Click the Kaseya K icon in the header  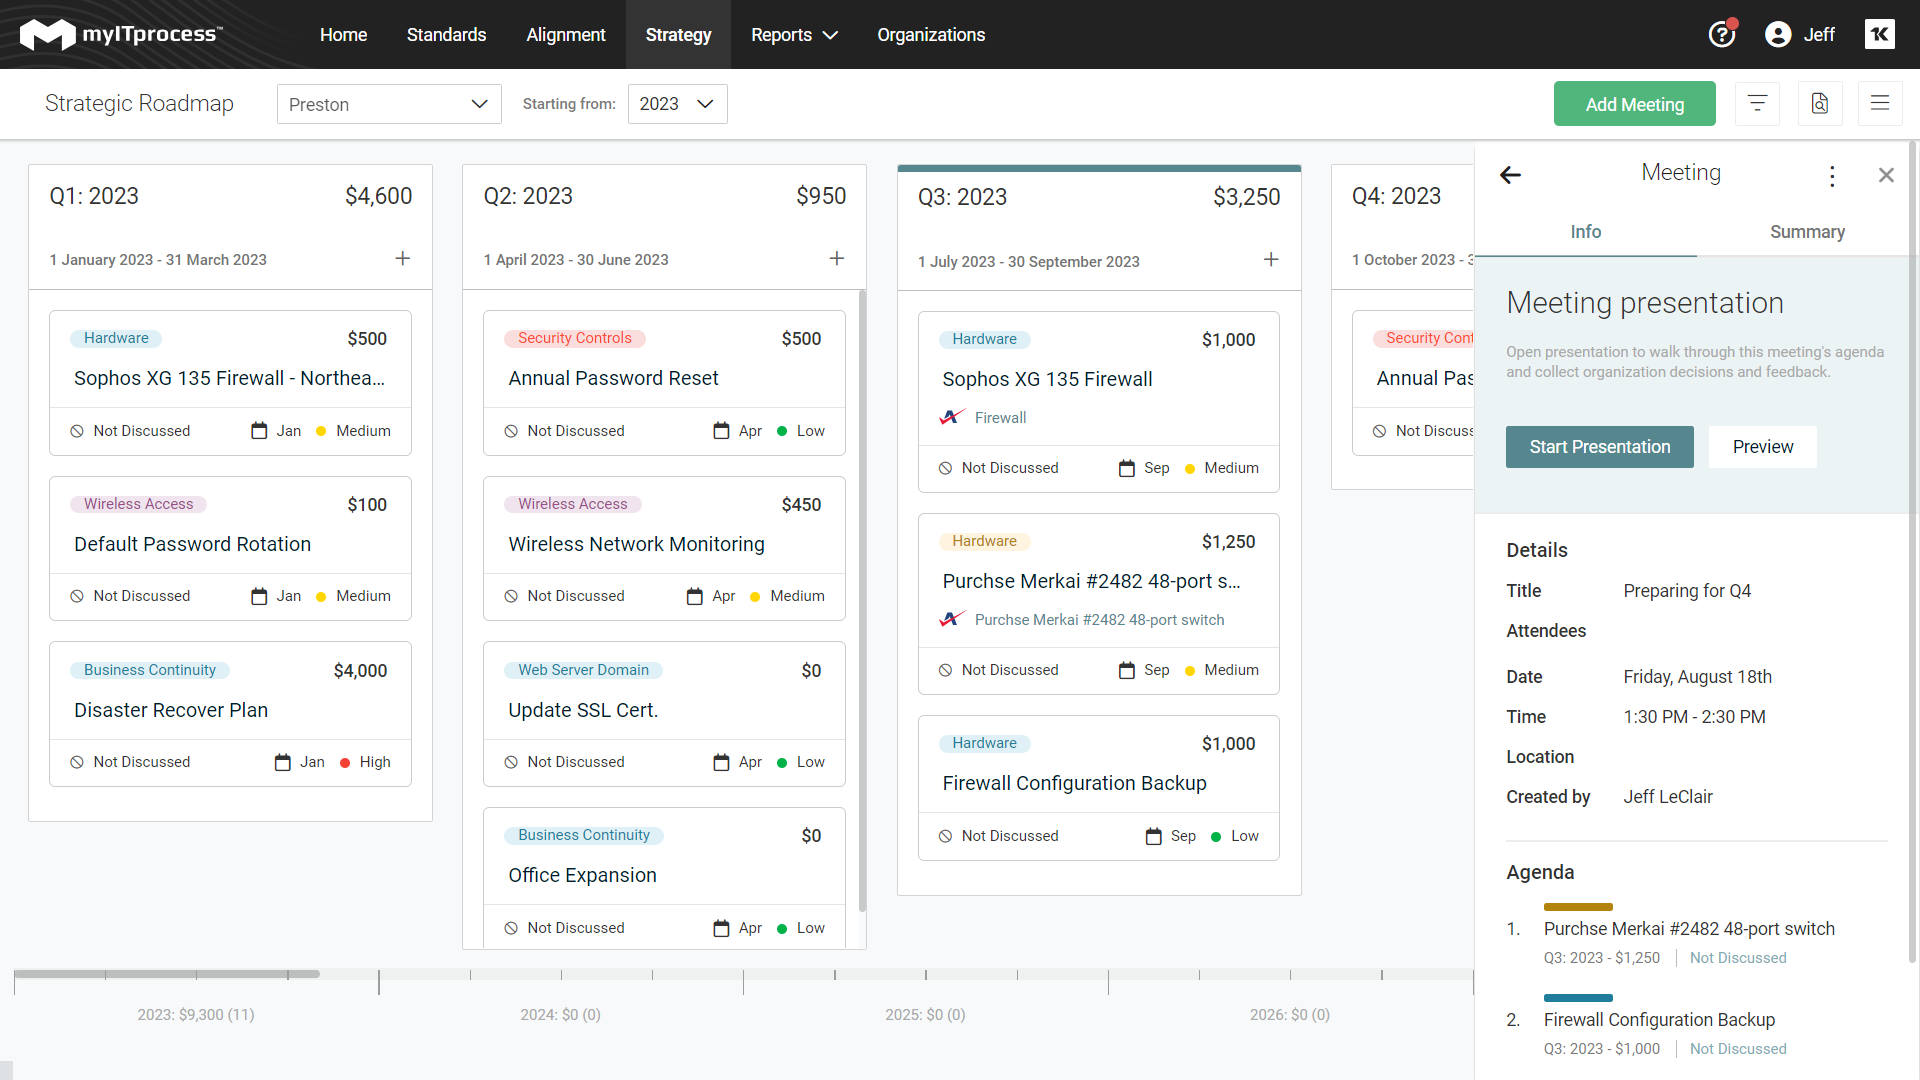click(x=1879, y=34)
